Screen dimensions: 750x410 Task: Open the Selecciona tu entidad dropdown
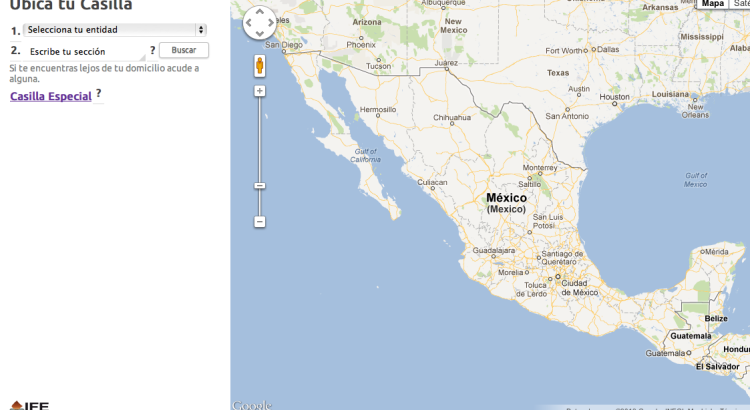pos(115,30)
